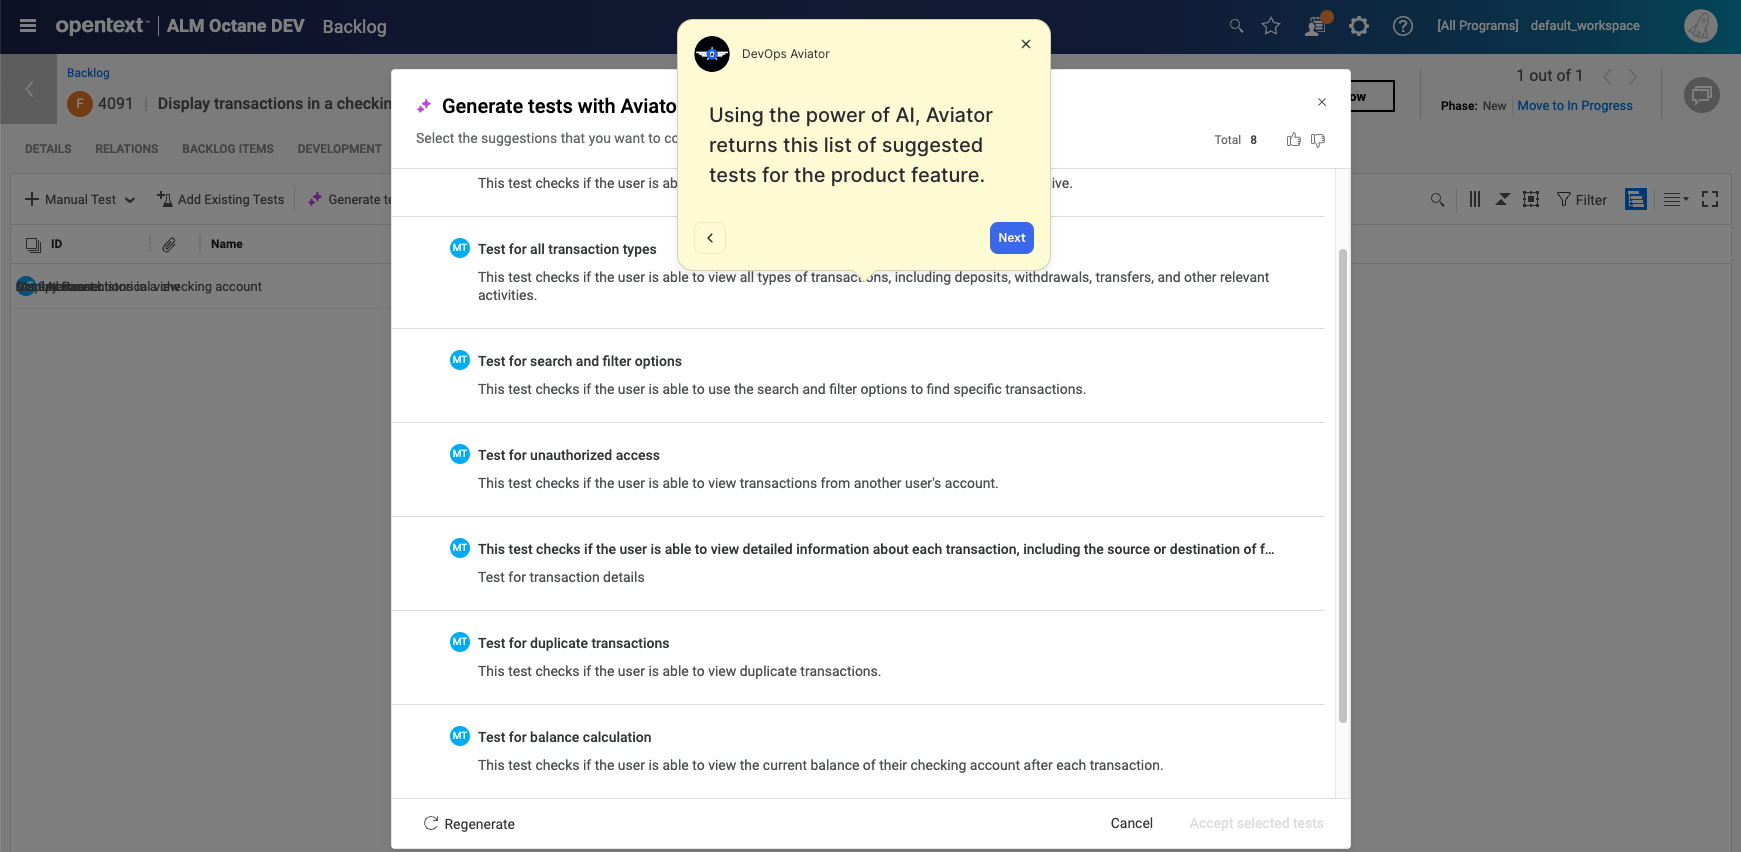Open Filter panel
The image size is (1741, 852).
click(1582, 200)
